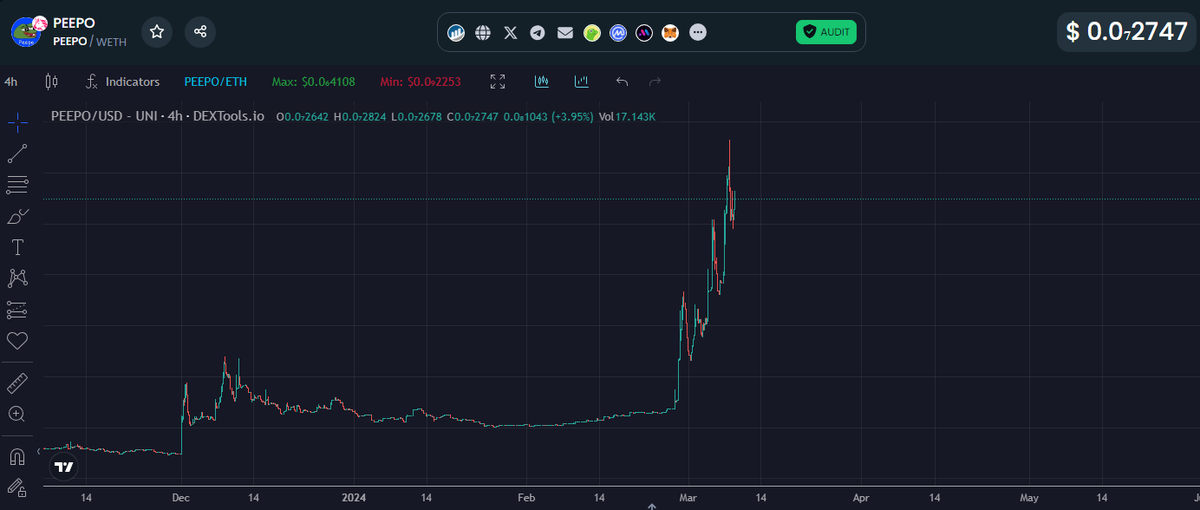This screenshot has width=1200, height=510.
Task: Click the 2024 label on time axis
Action: 354,497
